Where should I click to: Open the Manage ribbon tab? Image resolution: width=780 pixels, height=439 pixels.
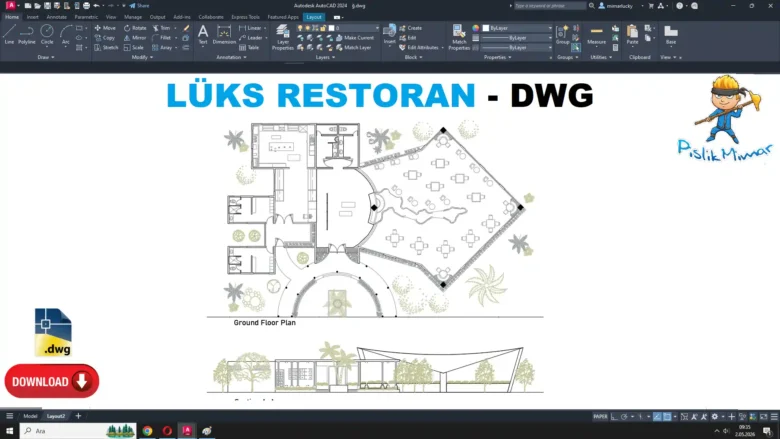tap(133, 17)
